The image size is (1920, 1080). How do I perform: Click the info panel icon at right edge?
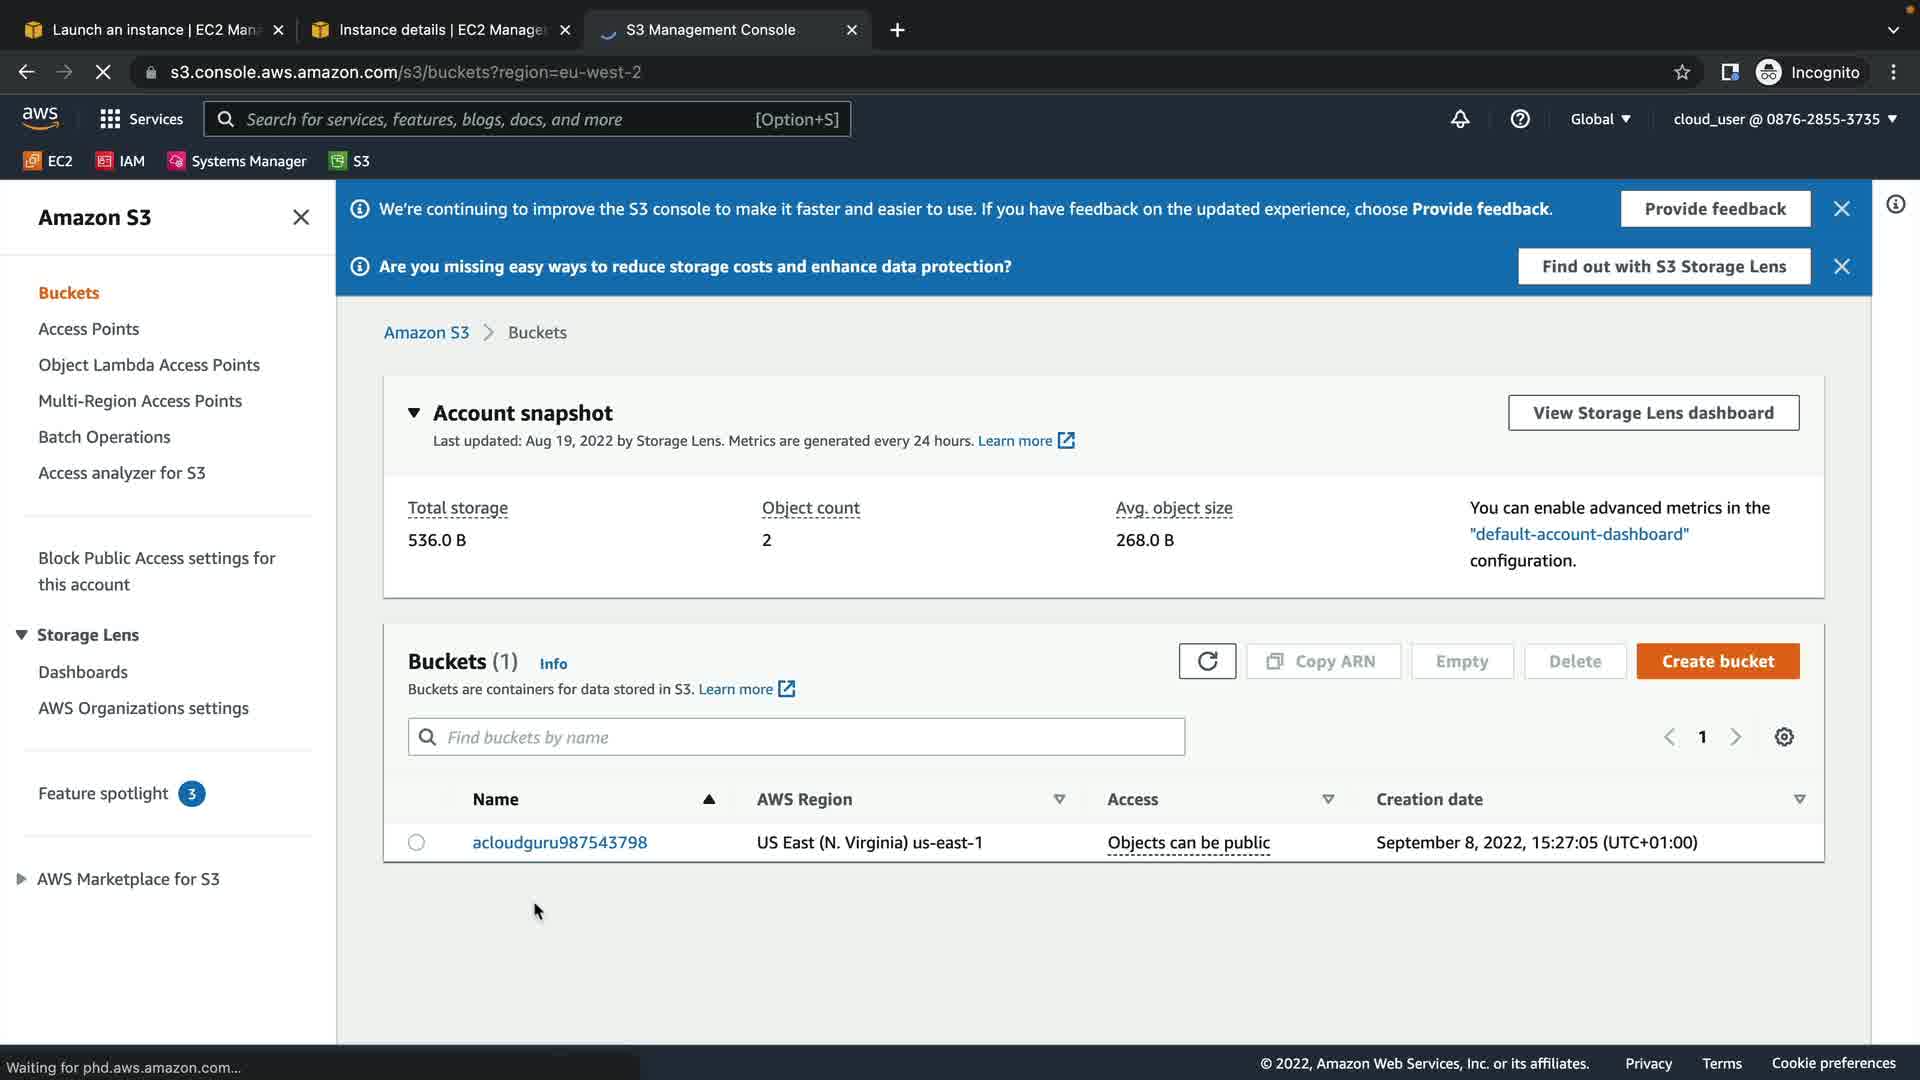tap(1895, 205)
